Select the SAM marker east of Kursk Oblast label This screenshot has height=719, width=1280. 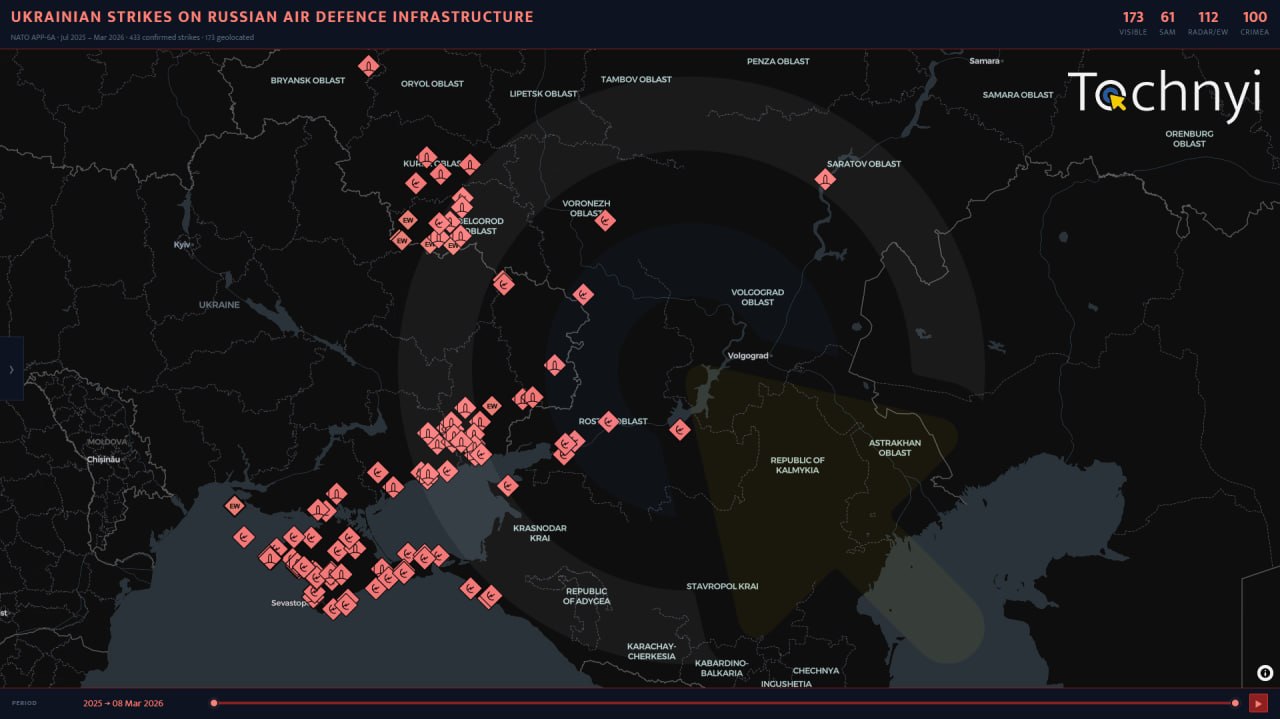tap(470, 164)
